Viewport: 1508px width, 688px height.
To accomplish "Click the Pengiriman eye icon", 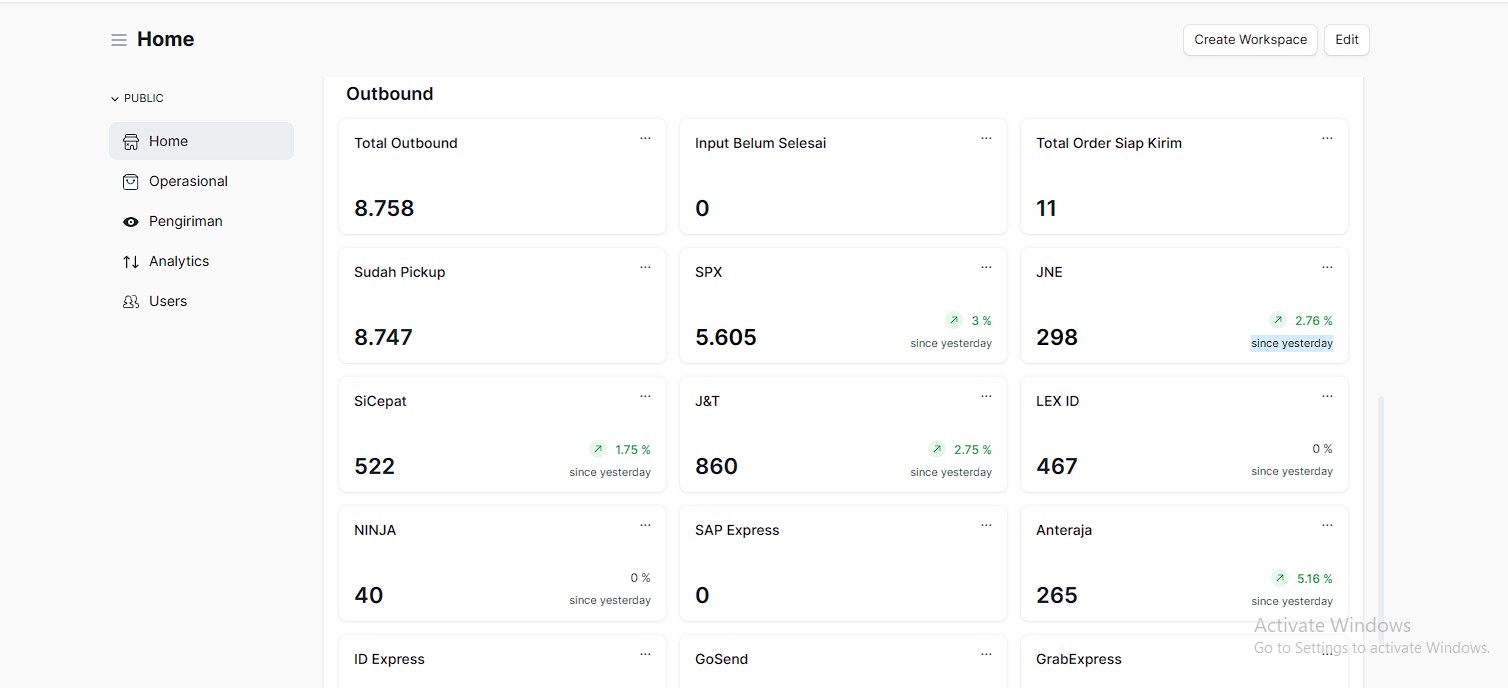I will (131, 222).
